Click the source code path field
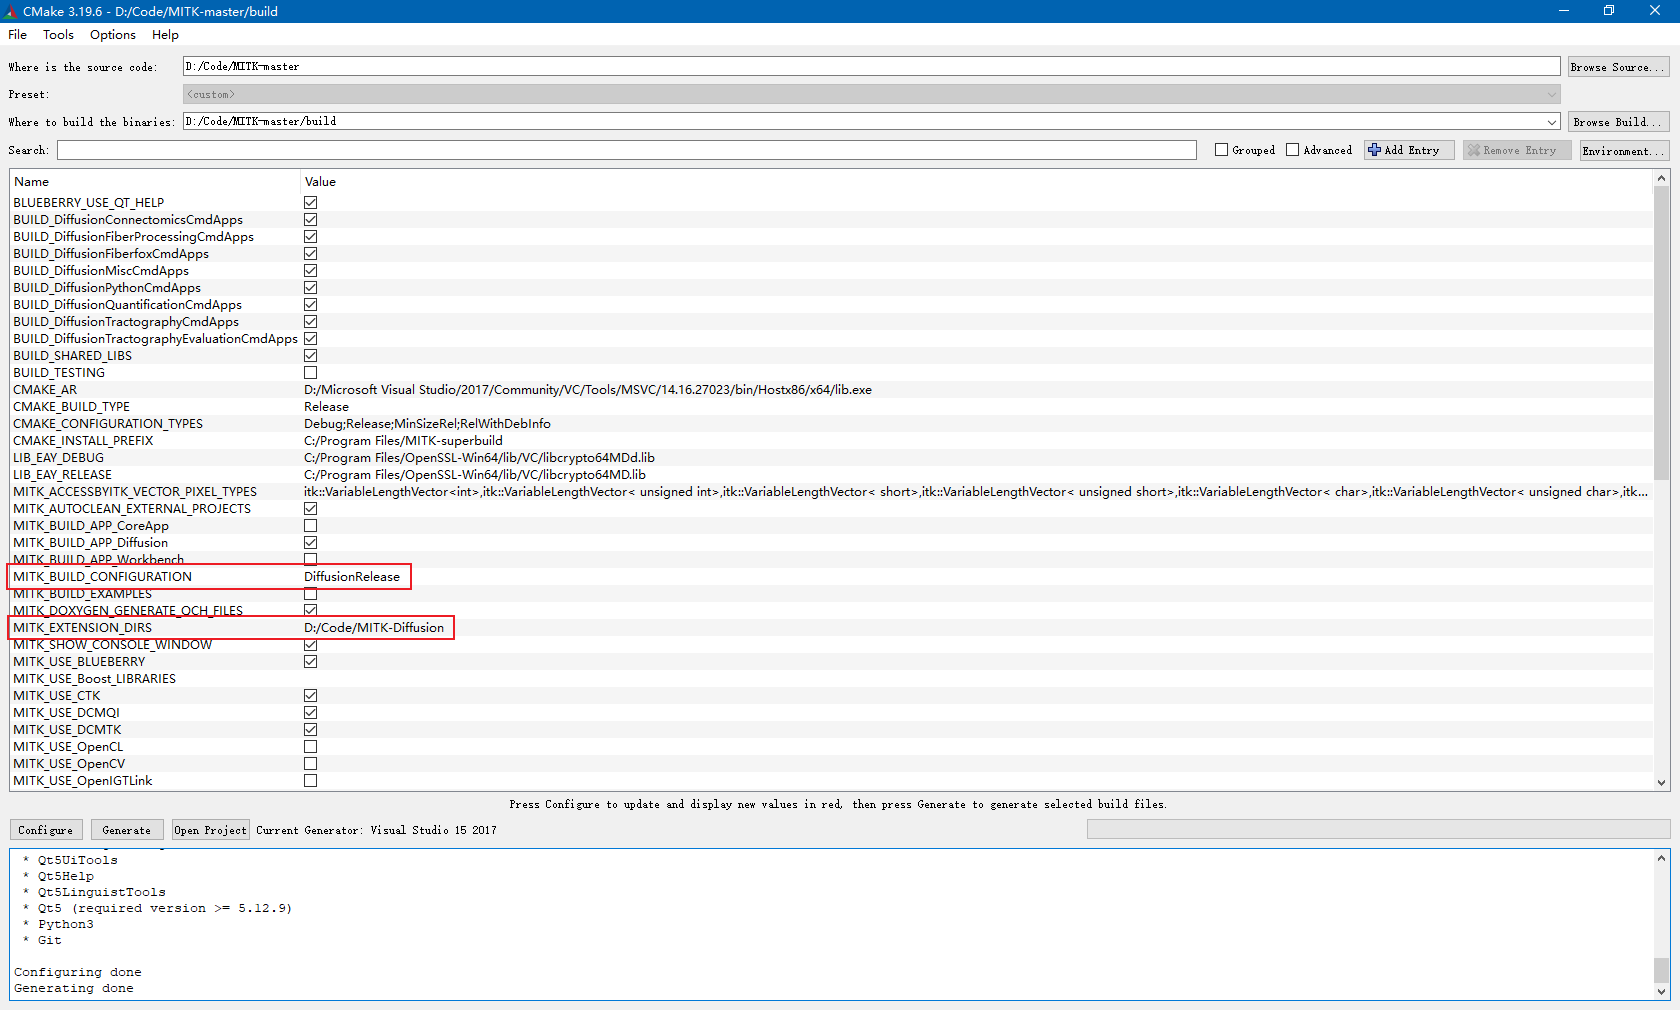The image size is (1680, 1010). tap(871, 66)
